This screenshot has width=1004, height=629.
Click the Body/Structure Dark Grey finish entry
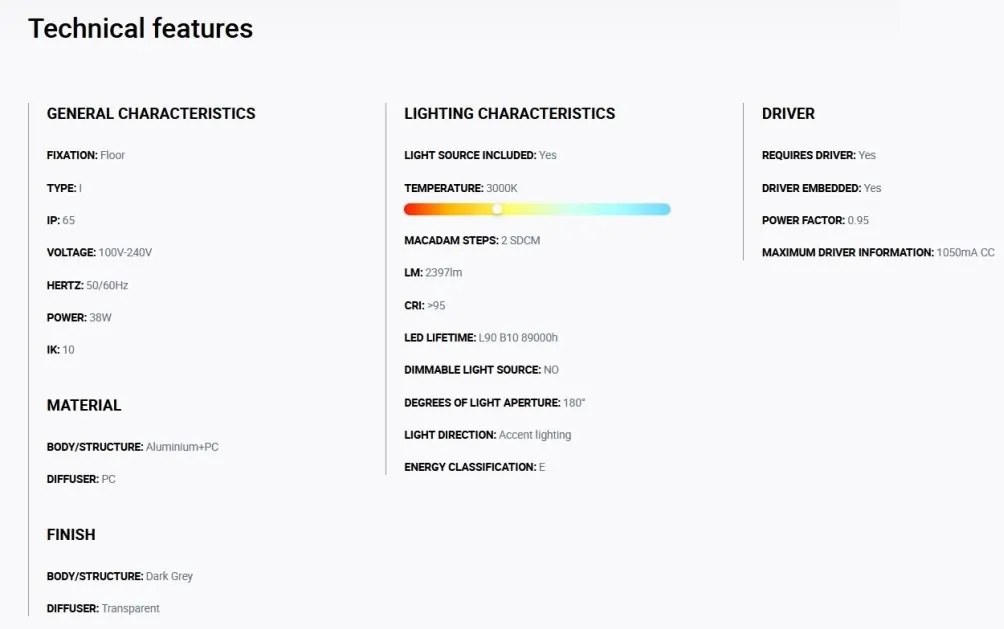click(x=120, y=576)
